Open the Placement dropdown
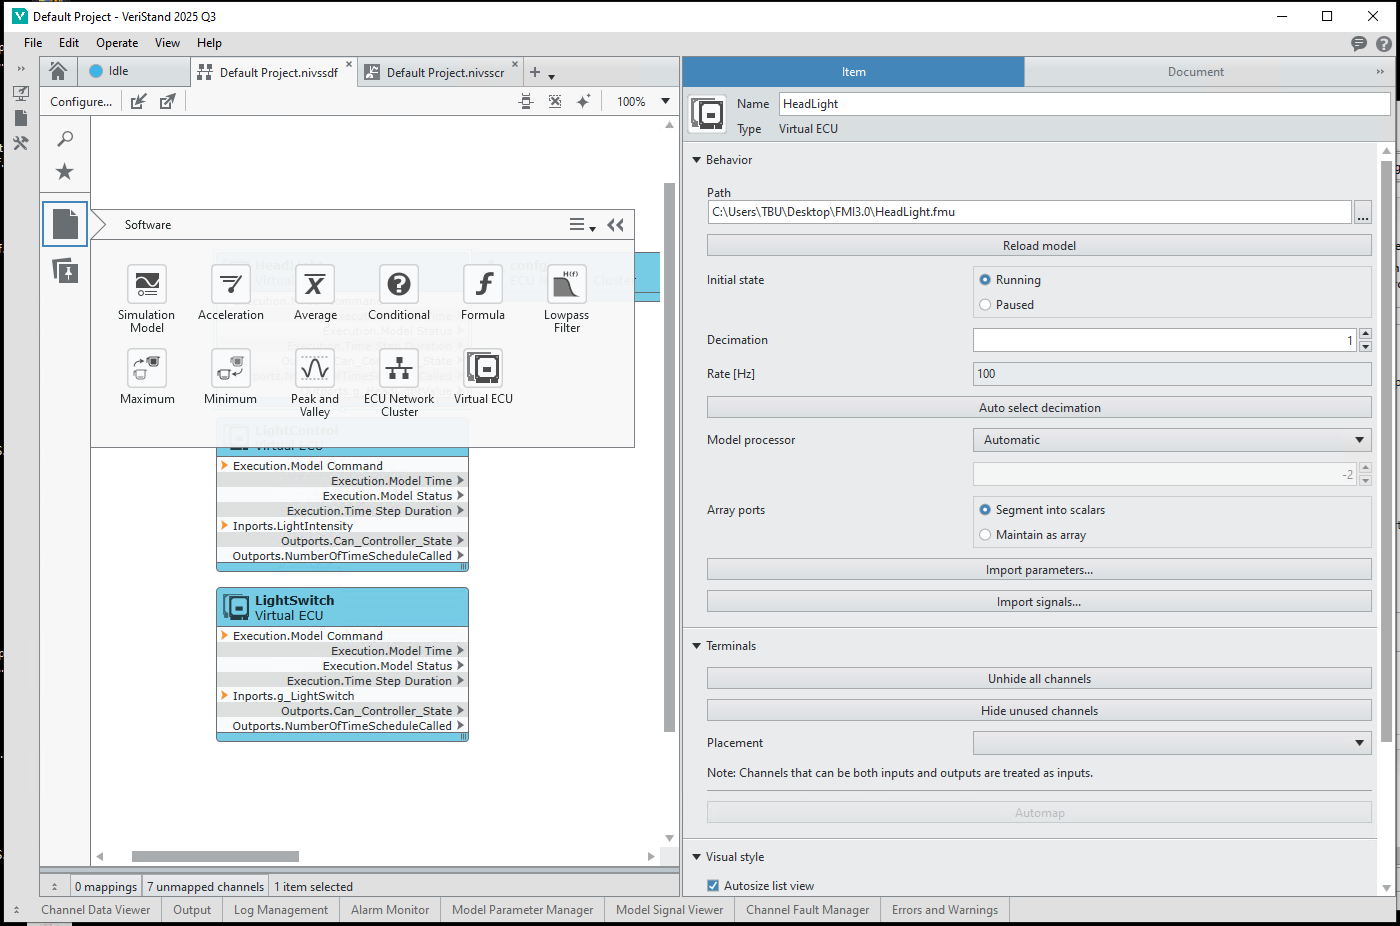The image size is (1400, 926). (x=1171, y=743)
